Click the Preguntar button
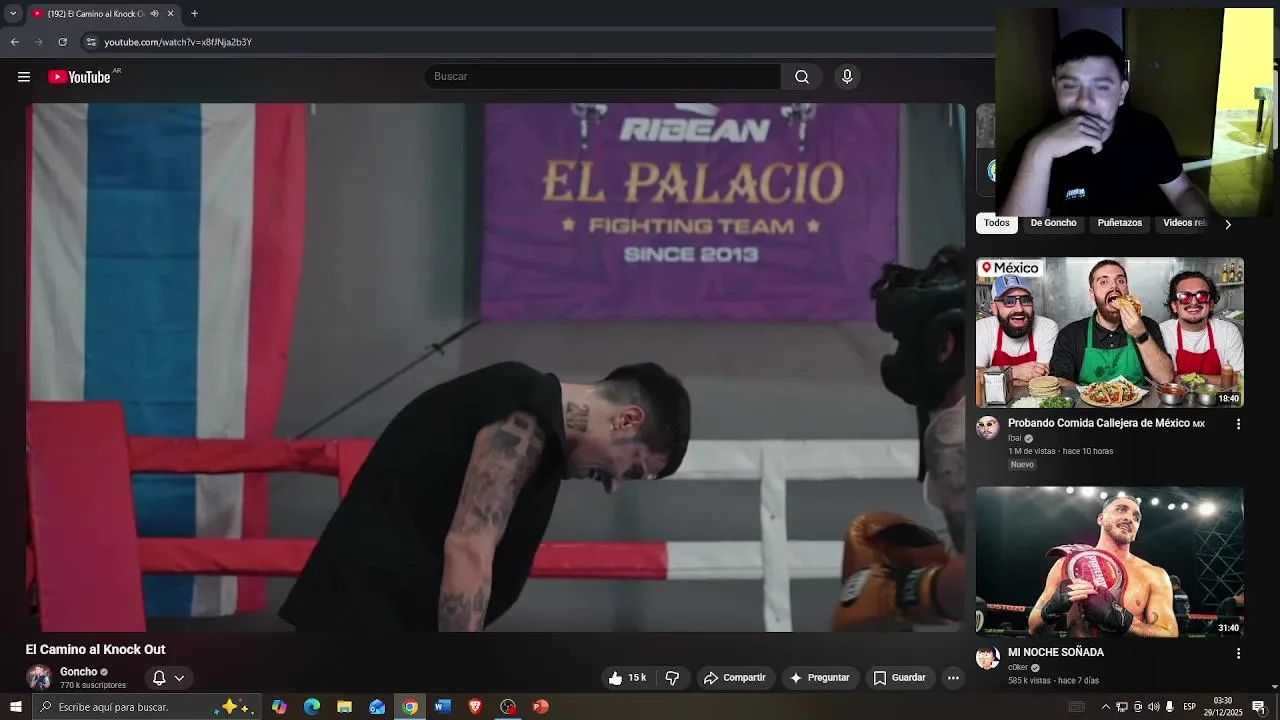The width and height of the screenshot is (1280, 720). coord(819,678)
